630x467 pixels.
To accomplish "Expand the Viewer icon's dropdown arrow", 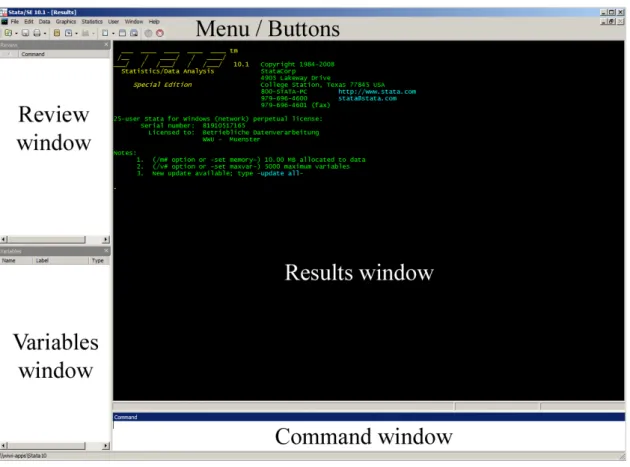I will click(x=76, y=33).
